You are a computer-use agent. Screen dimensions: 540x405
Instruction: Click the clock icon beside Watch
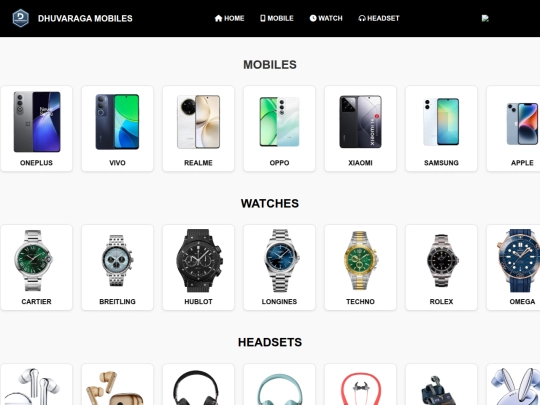point(313,18)
